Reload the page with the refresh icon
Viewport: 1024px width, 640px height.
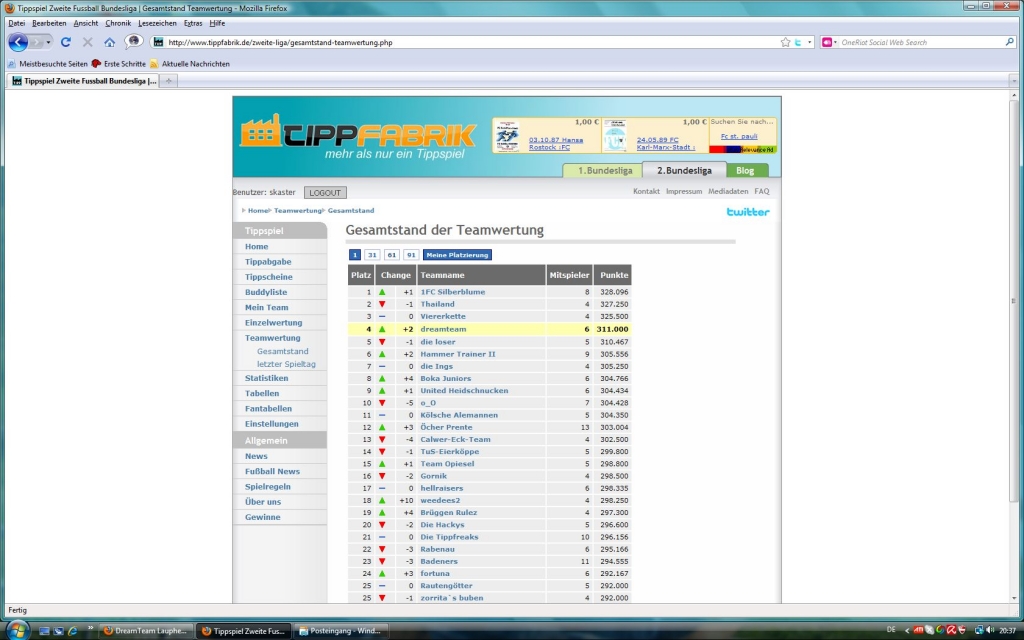pyautogui.click(x=66, y=42)
